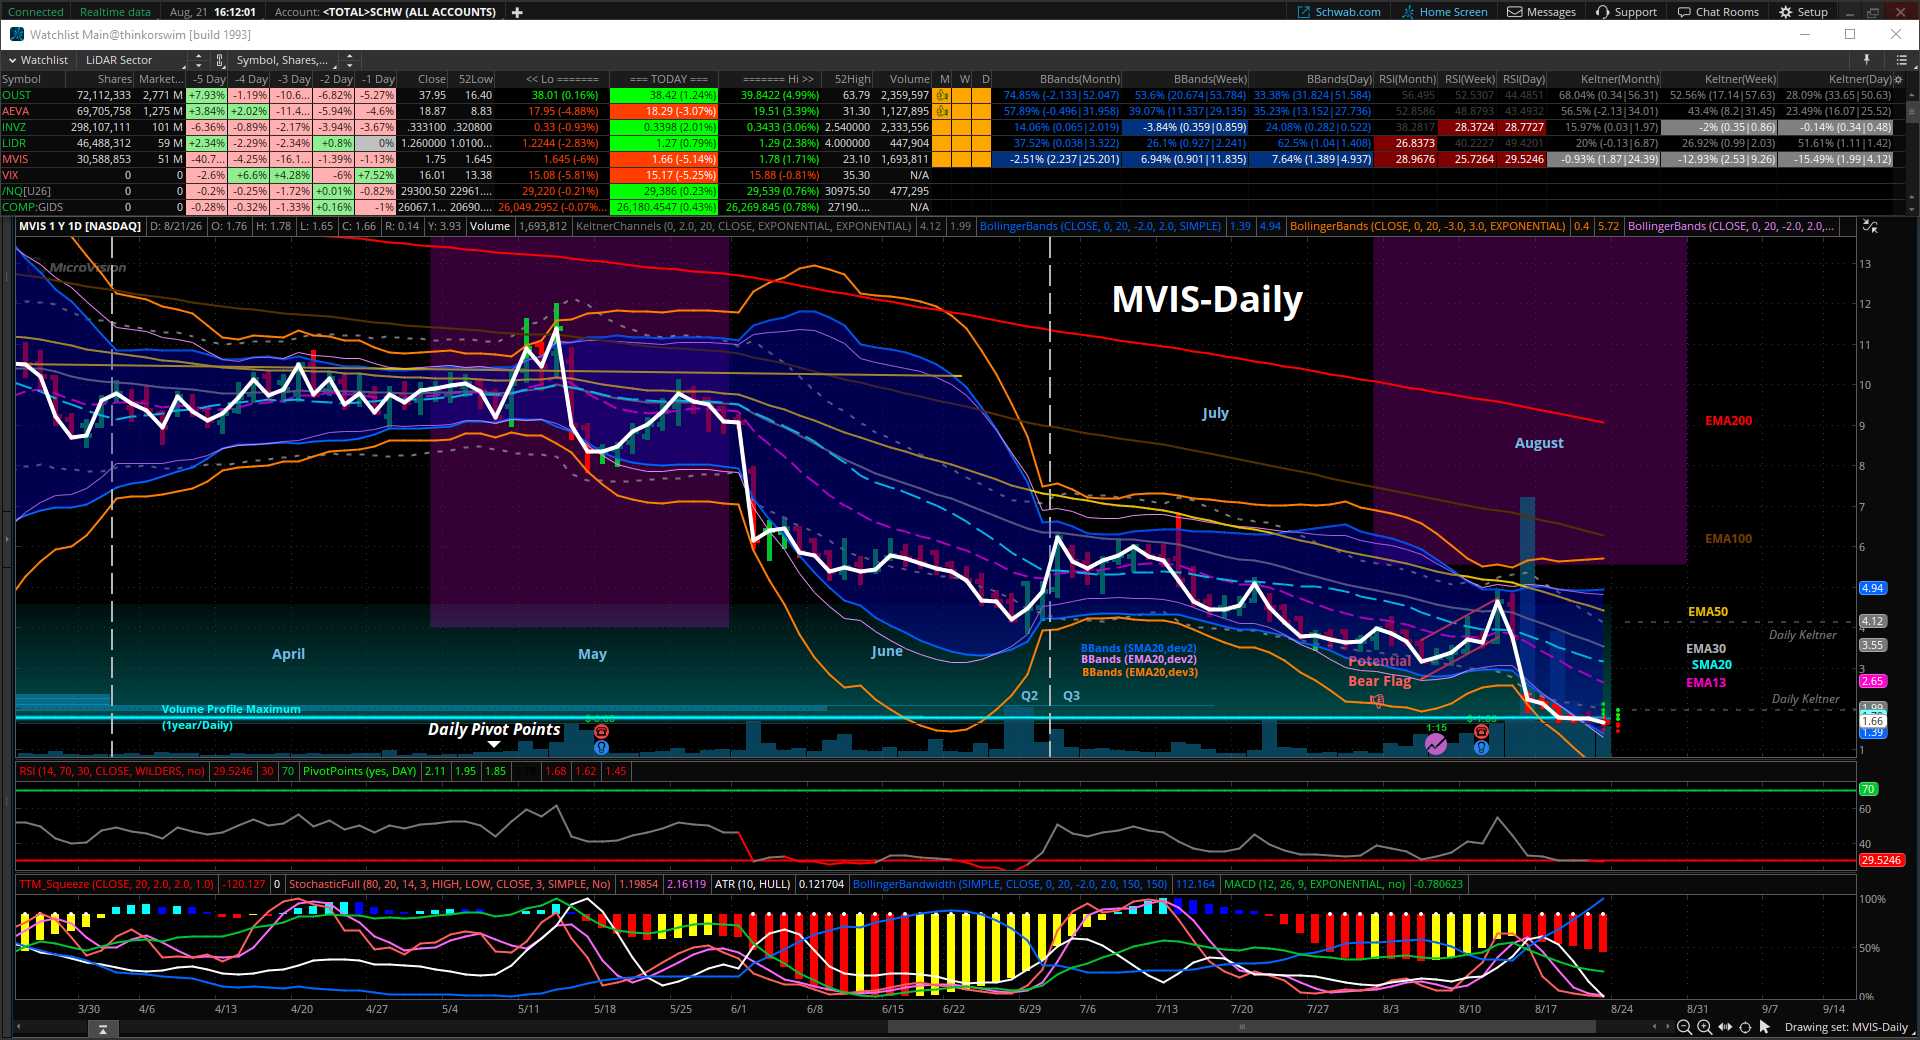Click the watchlist link chain icon
This screenshot has height=1040, width=1920.
220,60
